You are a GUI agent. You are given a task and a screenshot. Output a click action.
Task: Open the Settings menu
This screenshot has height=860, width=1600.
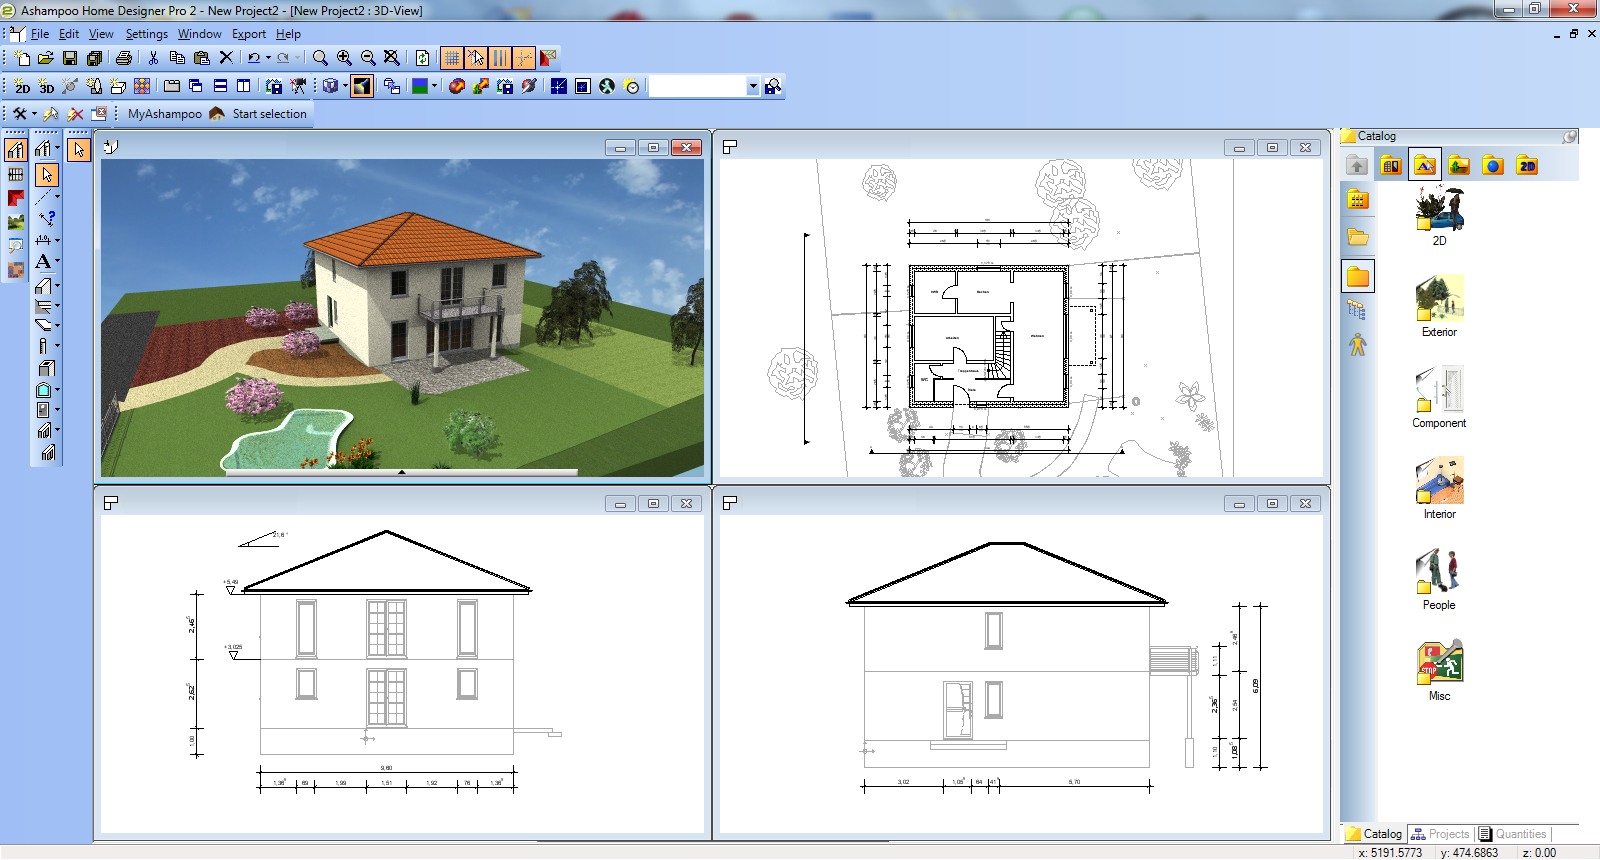click(x=146, y=34)
